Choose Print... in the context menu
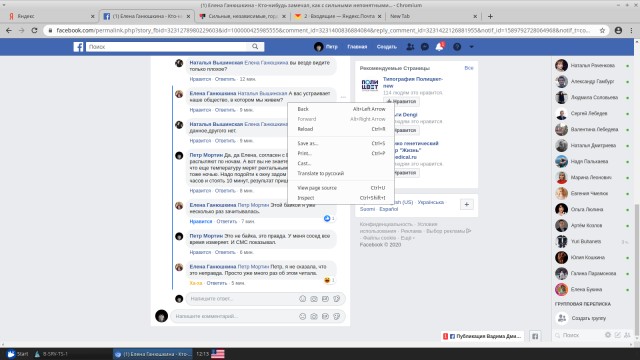The width and height of the screenshot is (640, 360). tap(341, 153)
